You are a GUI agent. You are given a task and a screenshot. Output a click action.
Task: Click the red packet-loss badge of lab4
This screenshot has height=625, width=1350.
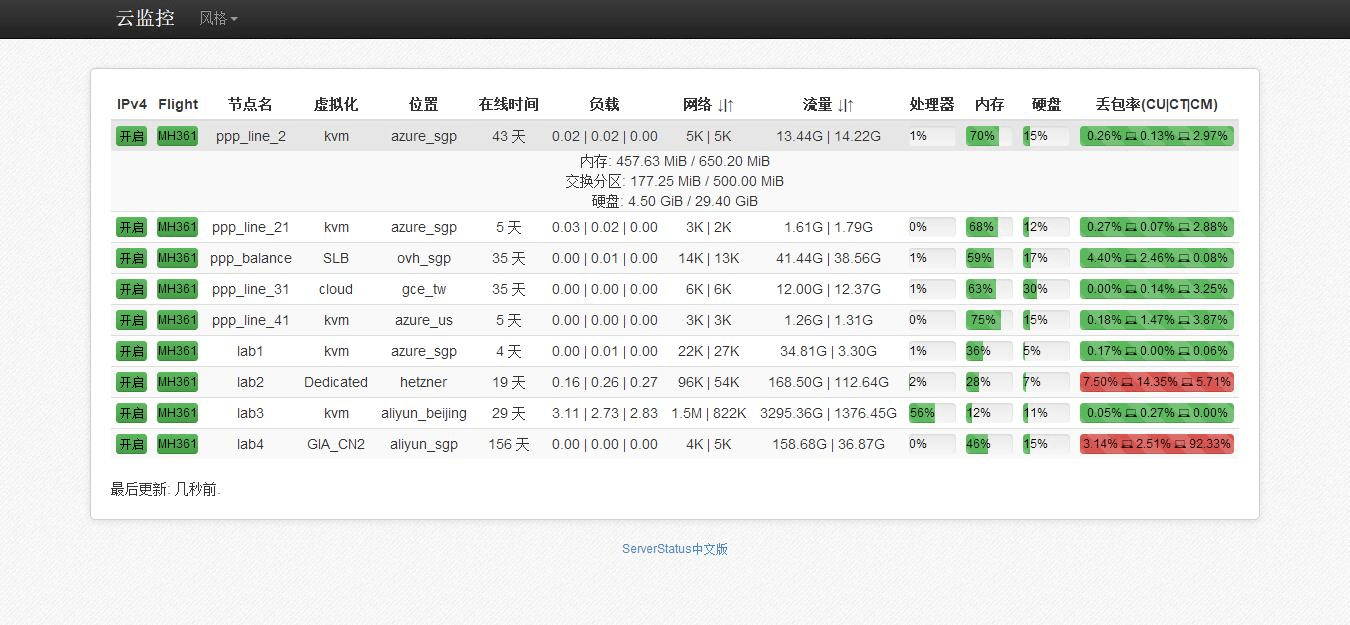pos(1156,444)
